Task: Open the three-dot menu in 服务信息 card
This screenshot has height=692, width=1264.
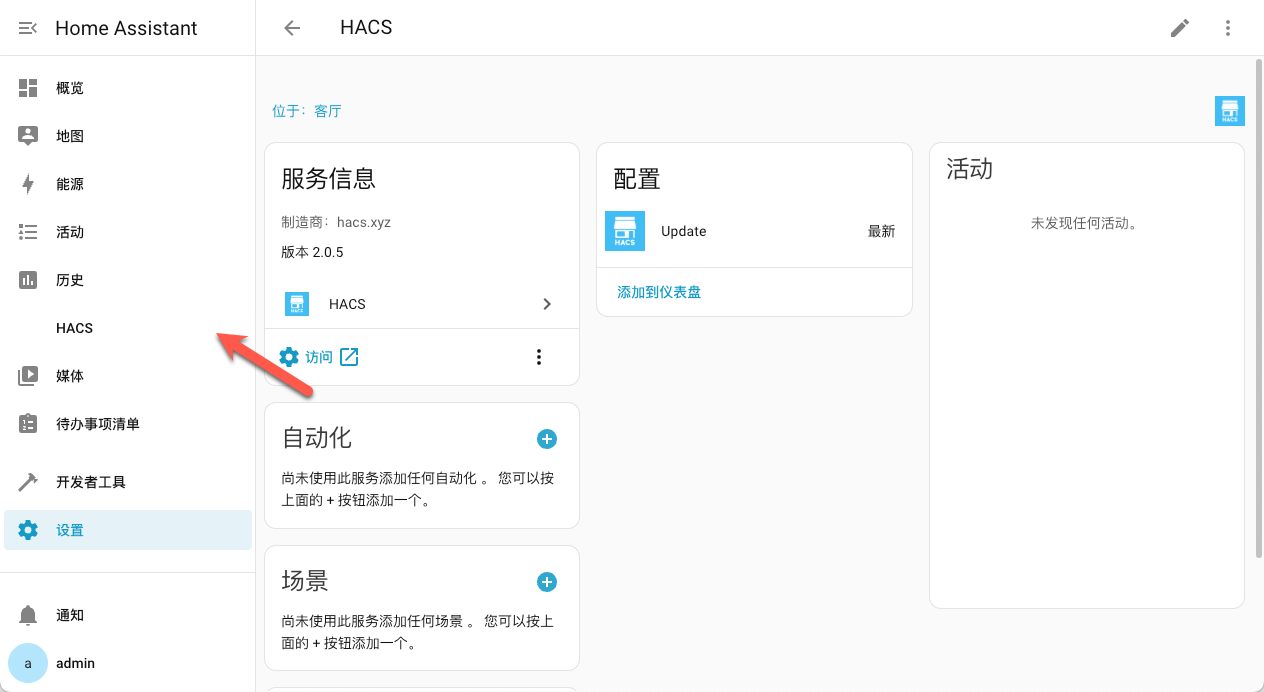Action: (x=539, y=356)
